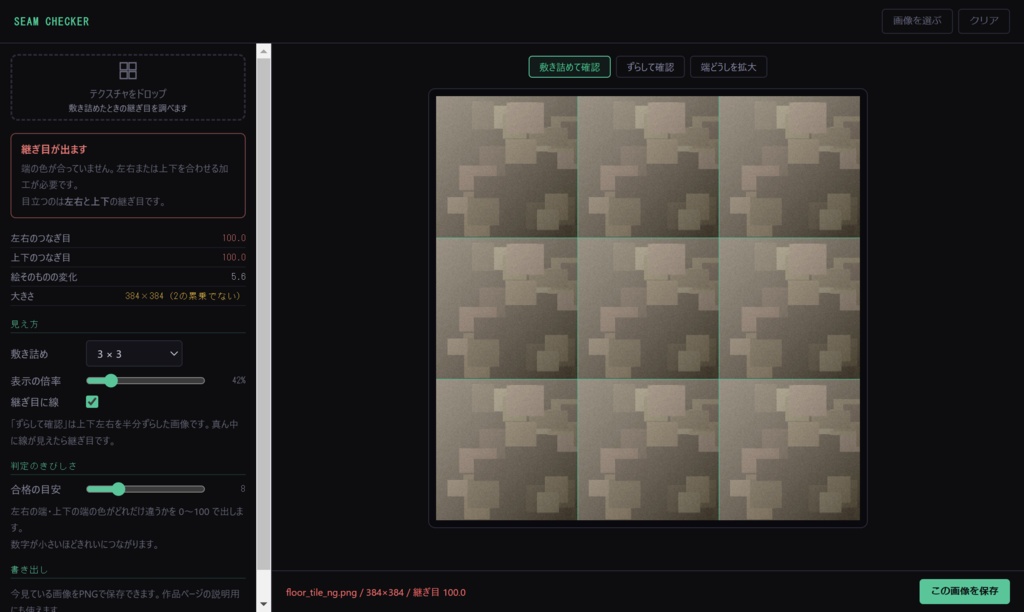Click the 書き出し section heading
The height and width of the screenshot is (612, 1024).
coord(29,570)
